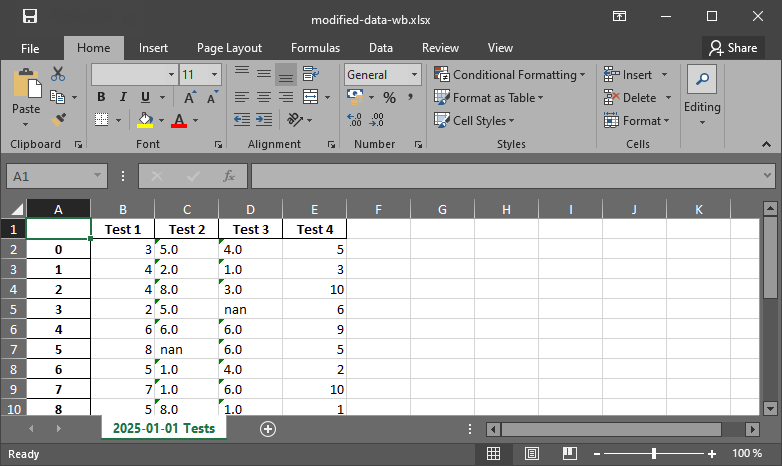
Task: Decrease font size with smaller A icon
Action: point(212,97)
